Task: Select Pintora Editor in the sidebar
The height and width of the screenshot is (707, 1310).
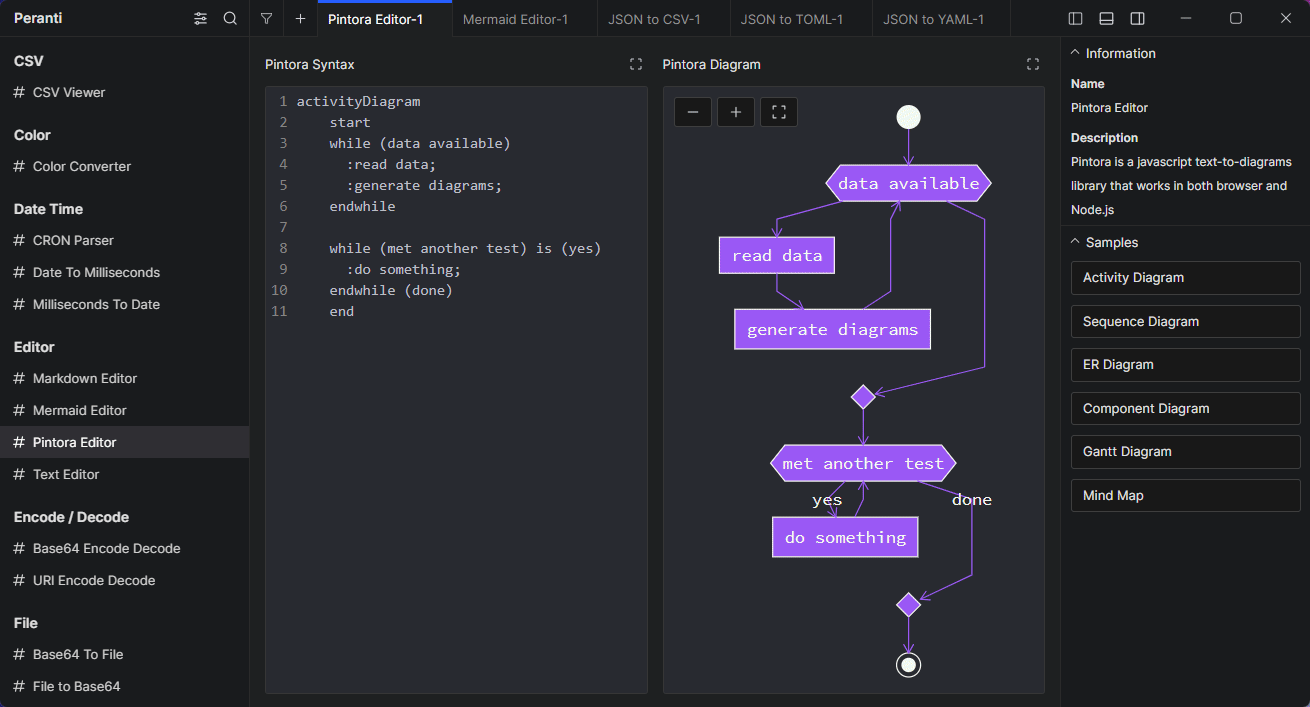Action: 124,442
